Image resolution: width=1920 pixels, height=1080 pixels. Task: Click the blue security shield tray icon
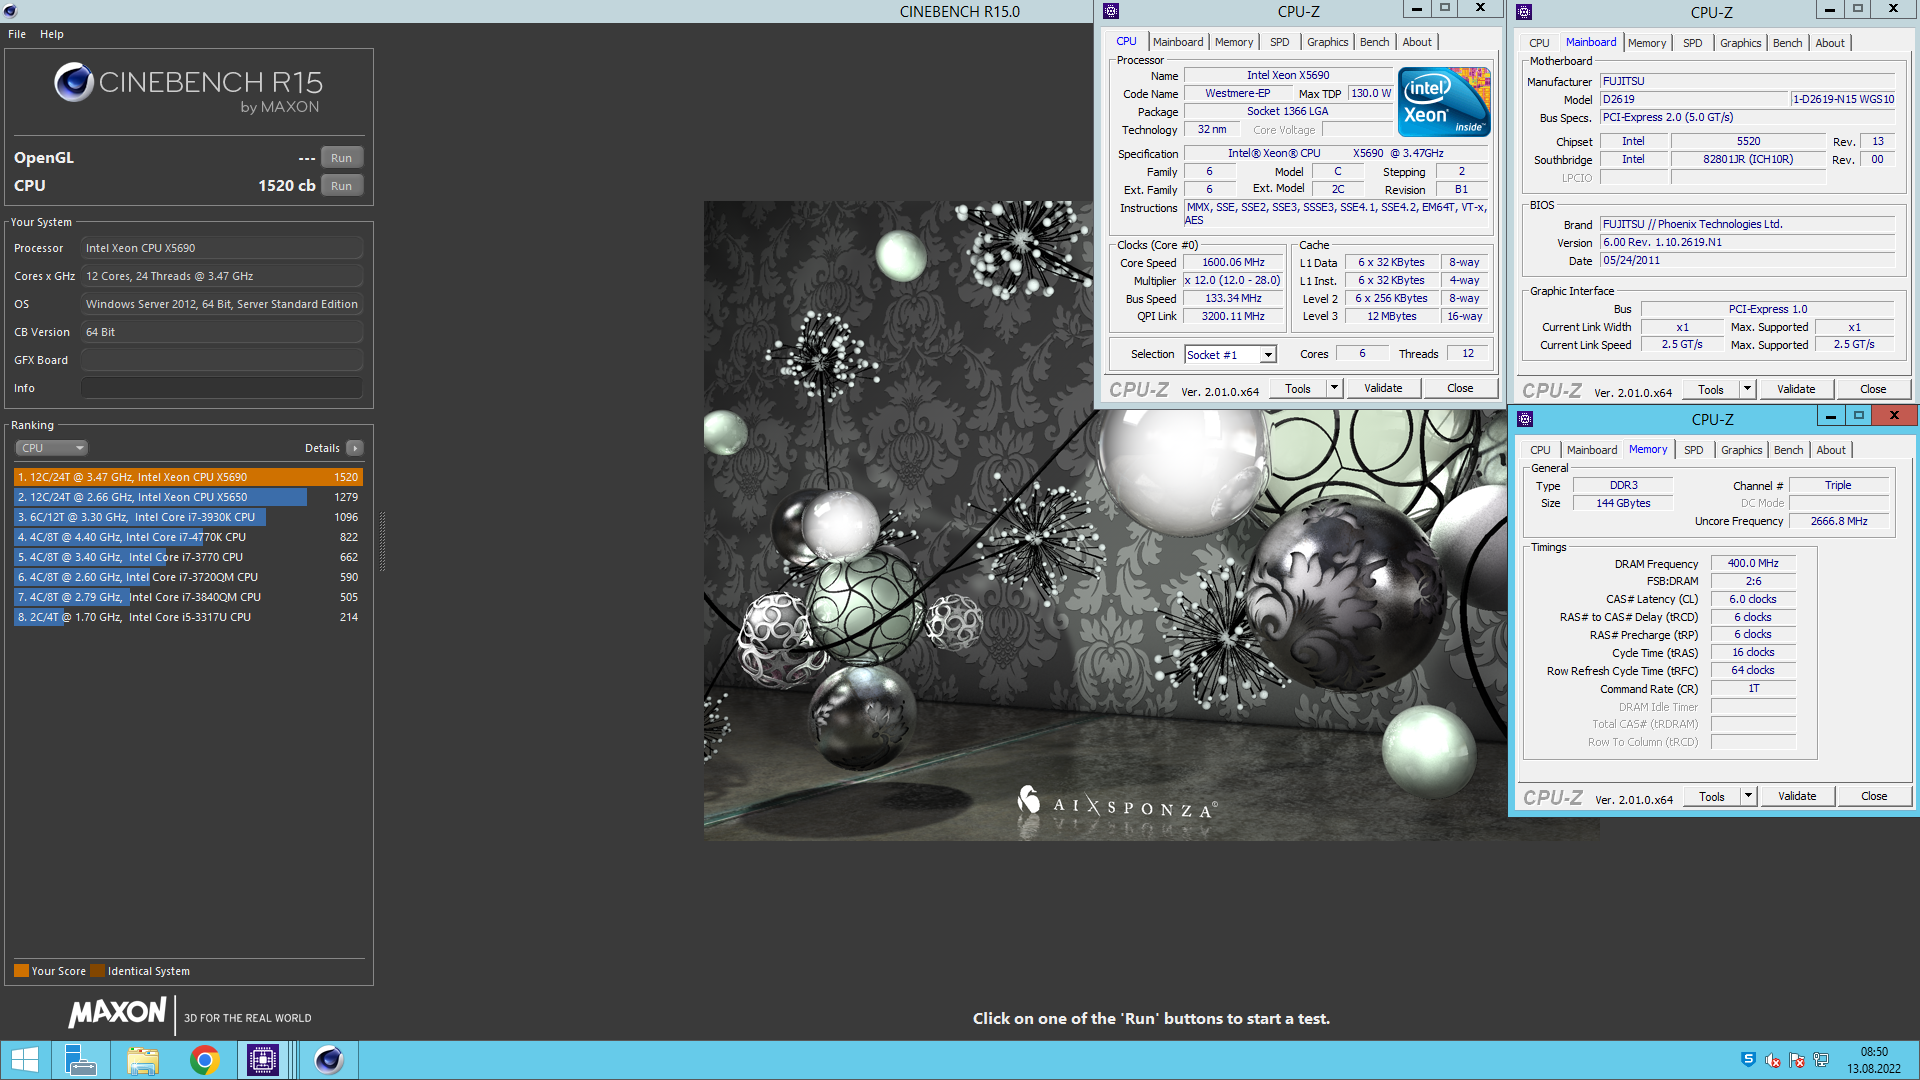click(x=1748, y=1059)
